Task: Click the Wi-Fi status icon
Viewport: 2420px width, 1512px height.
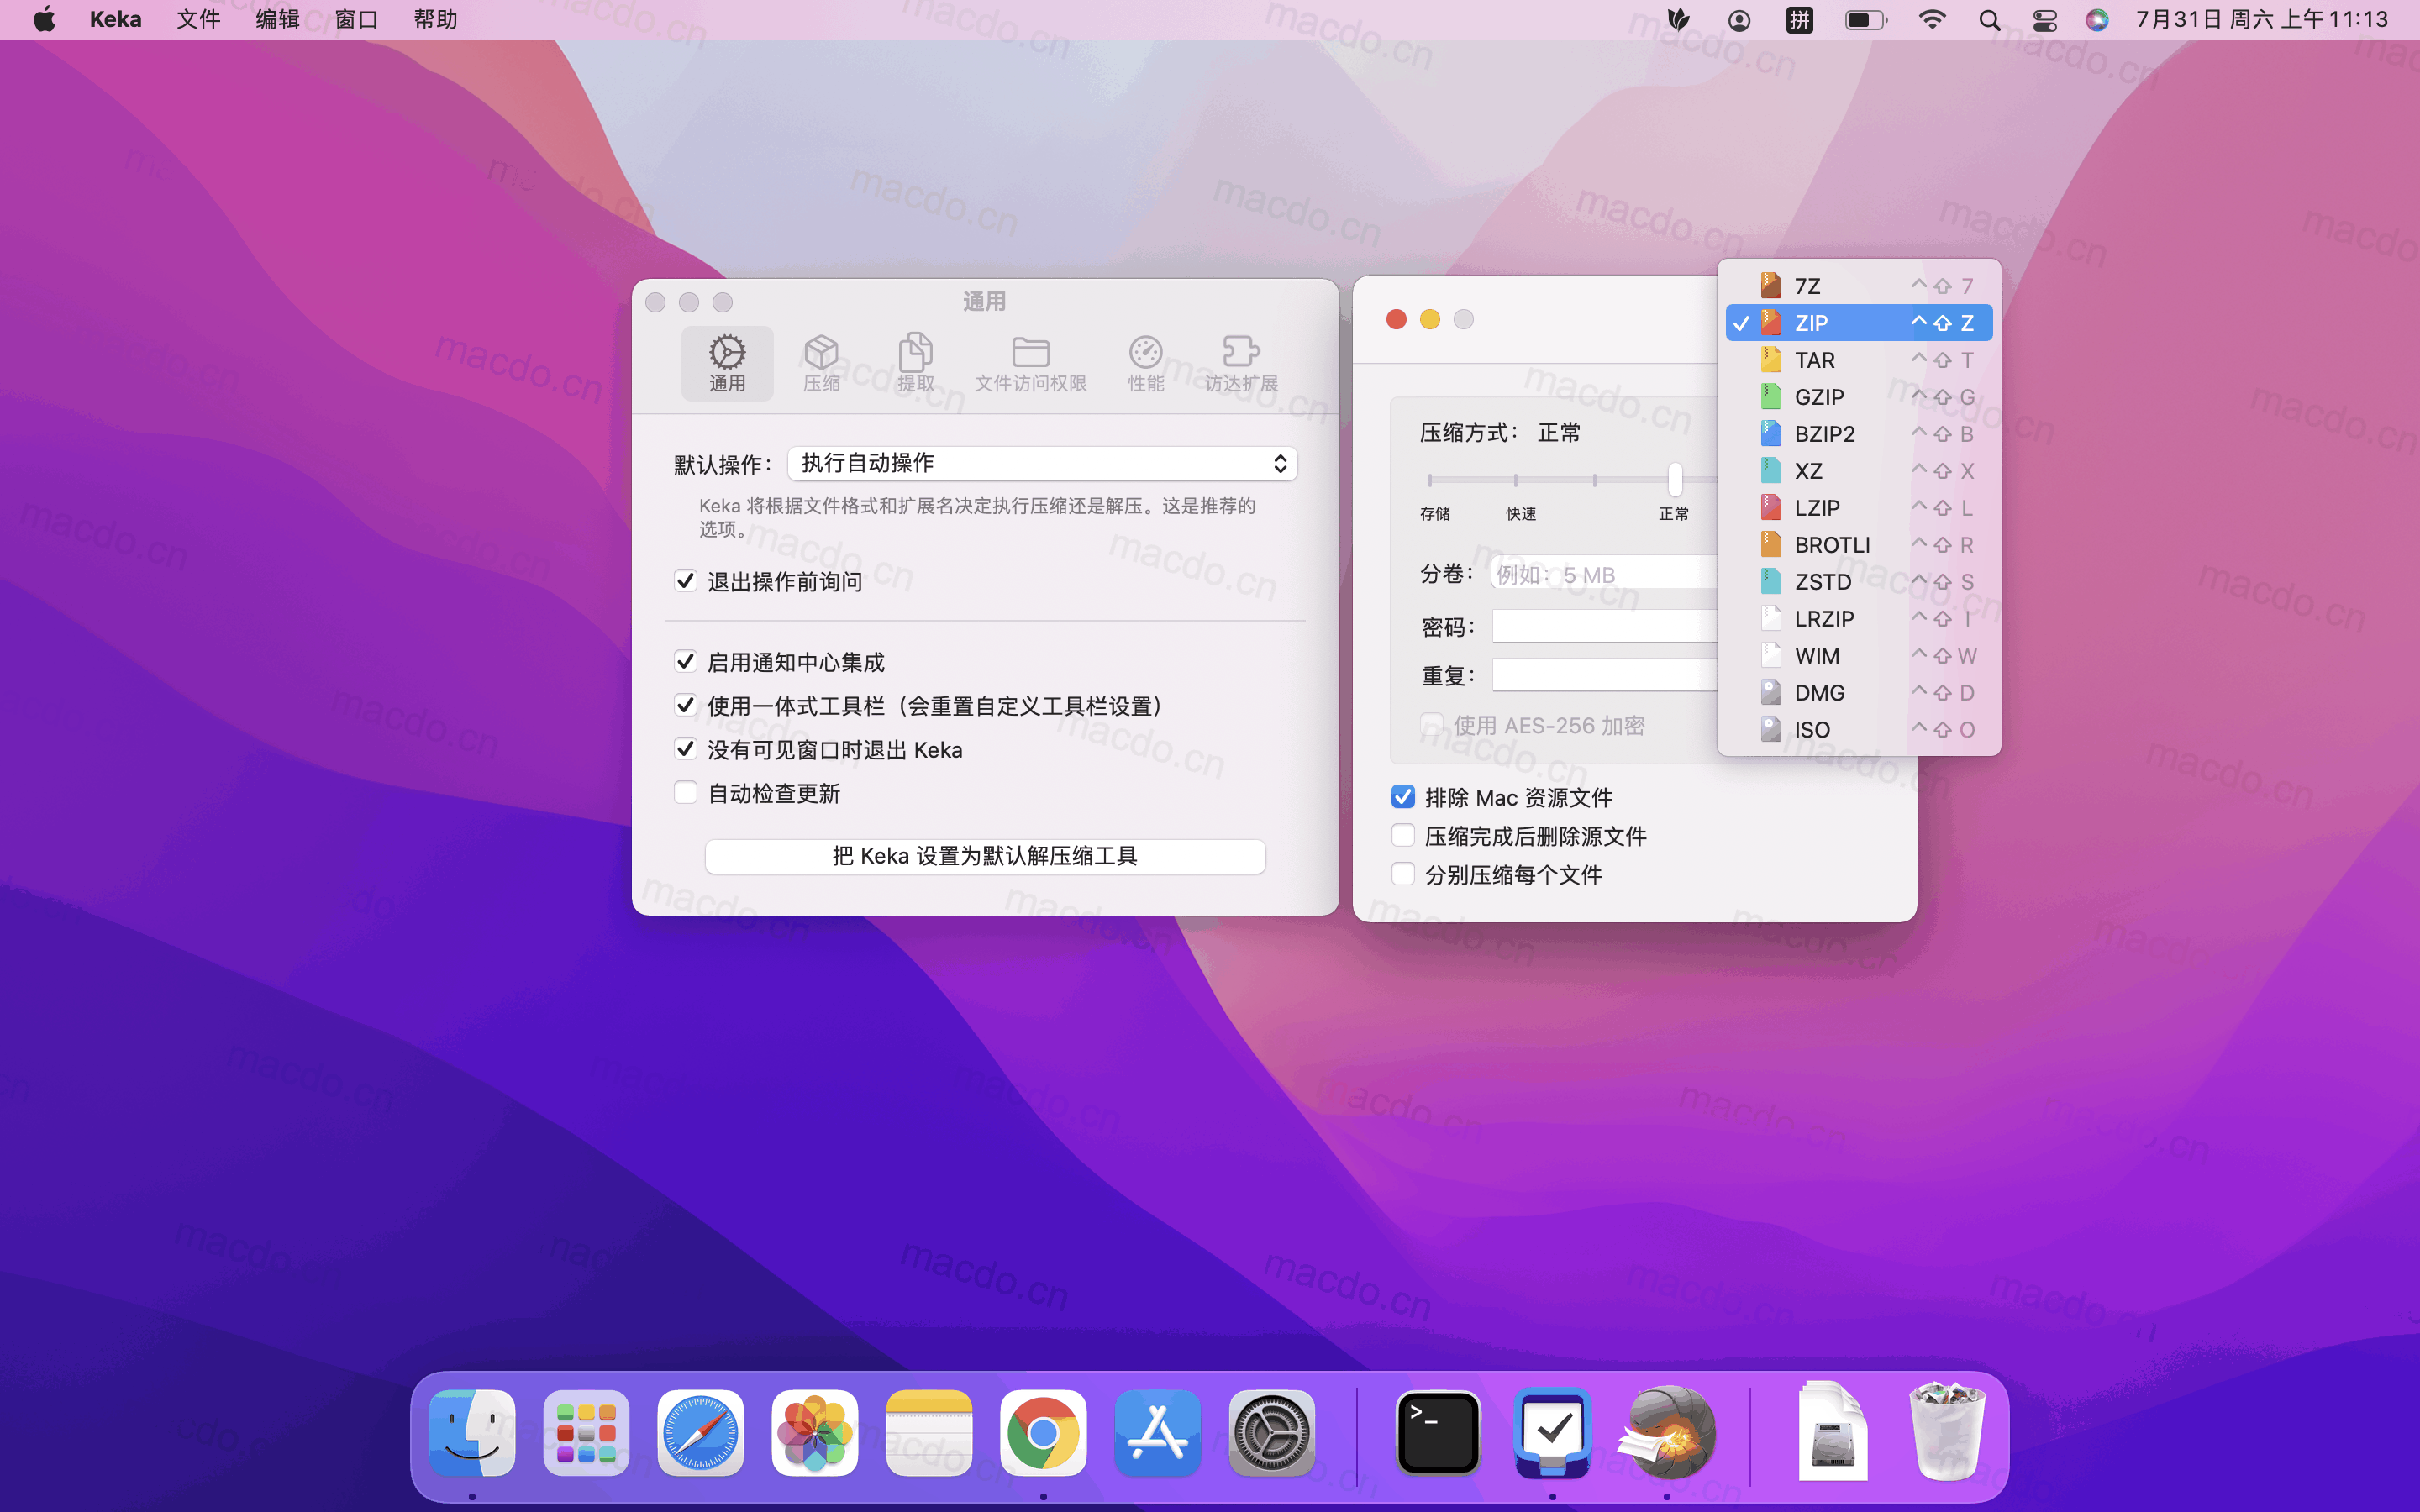Action: pyautogui.click(x=1932, y=20)
